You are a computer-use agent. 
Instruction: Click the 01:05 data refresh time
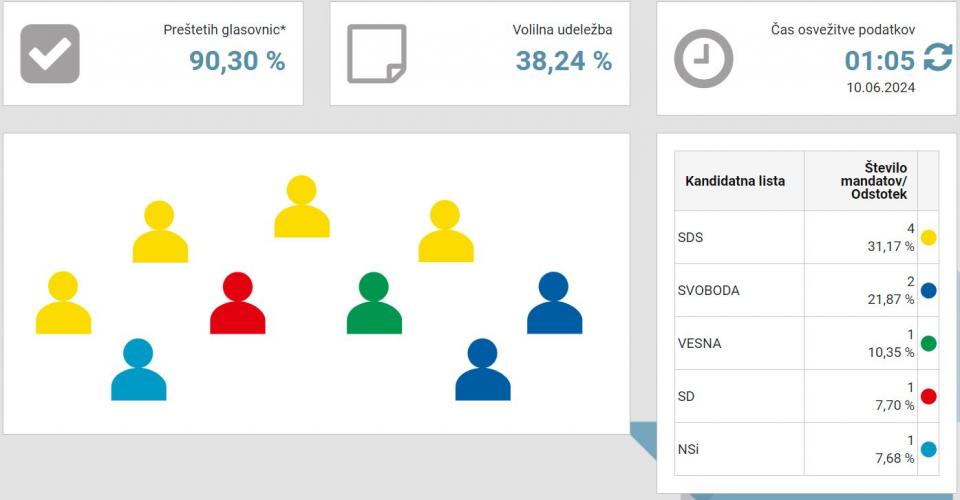coord(879,61)
